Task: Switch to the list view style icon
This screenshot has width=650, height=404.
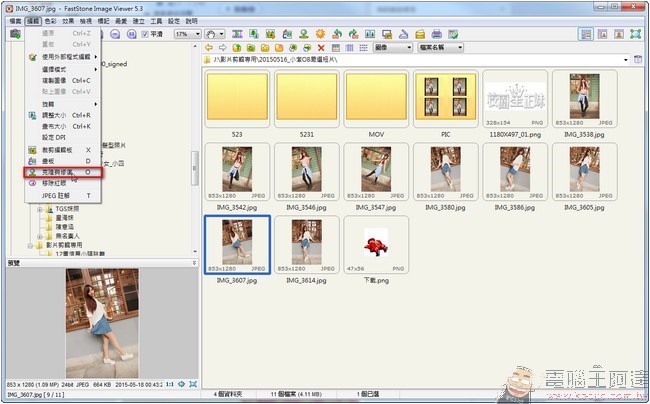Action: click(x=364, y=48)
